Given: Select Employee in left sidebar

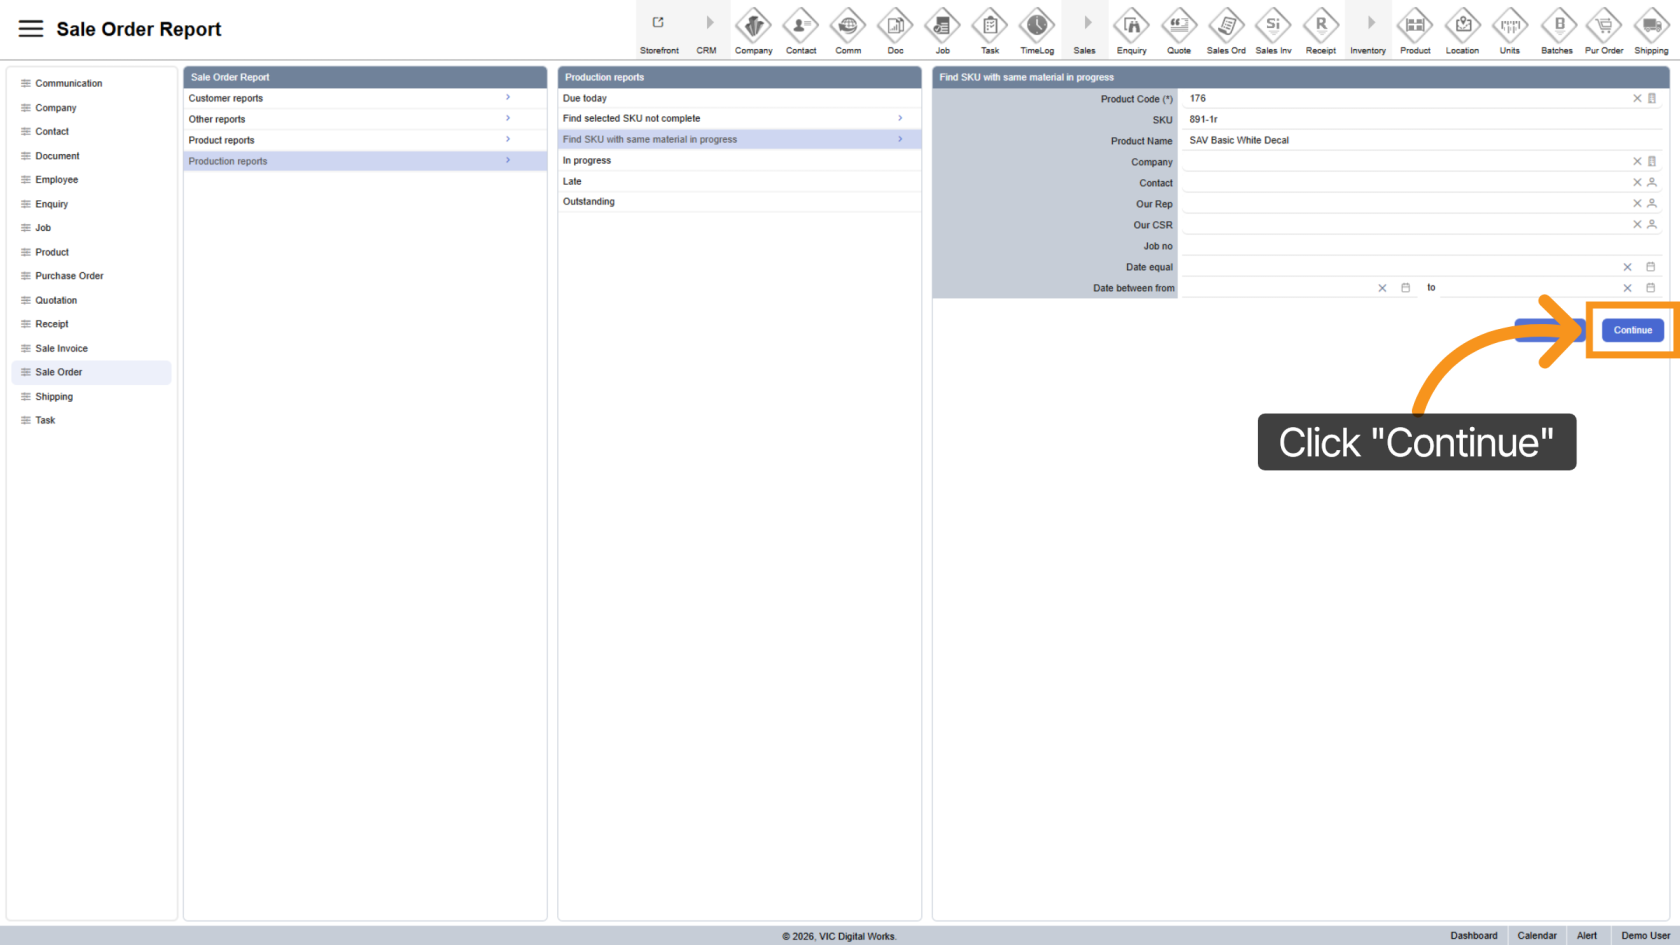Looking at the screenshot, I should pyautogui.click(x=91, y=180).
